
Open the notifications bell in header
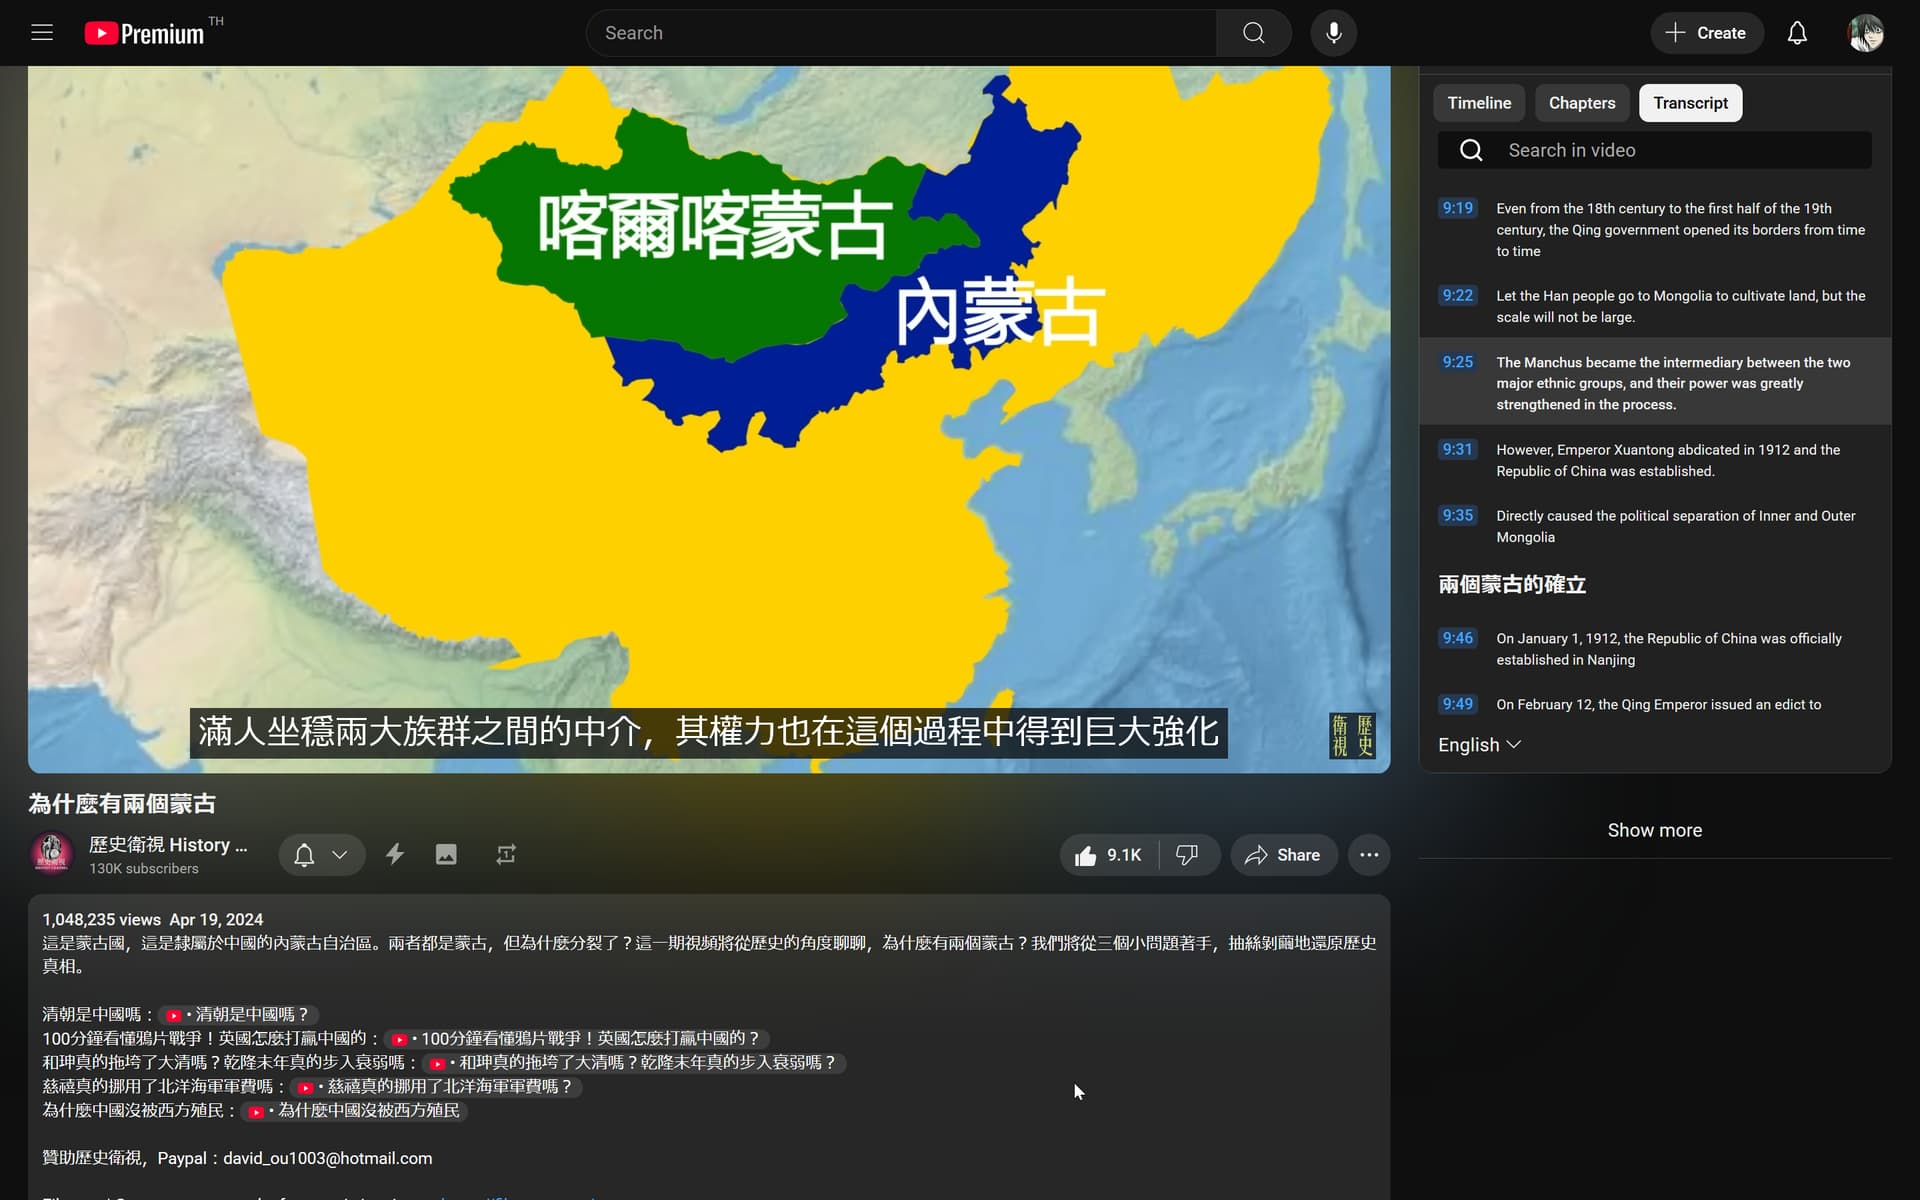pyautogui.click(x=1797, y=33)
